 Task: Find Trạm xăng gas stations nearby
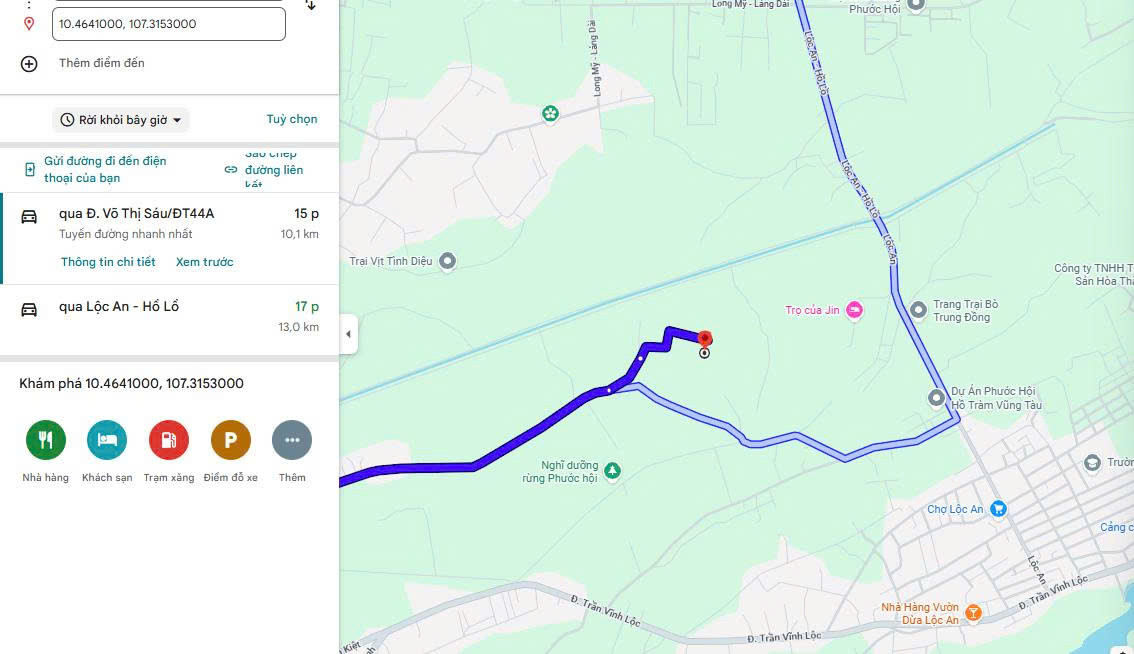(x=169, y=440)
